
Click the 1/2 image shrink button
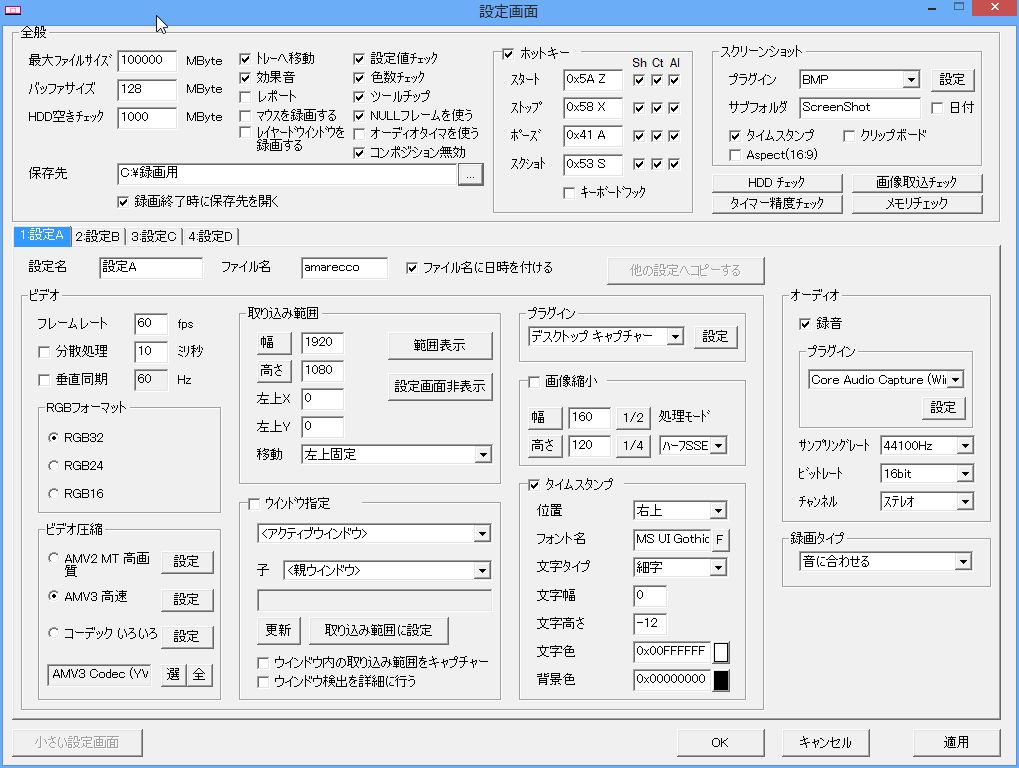(x=633, y=417)
